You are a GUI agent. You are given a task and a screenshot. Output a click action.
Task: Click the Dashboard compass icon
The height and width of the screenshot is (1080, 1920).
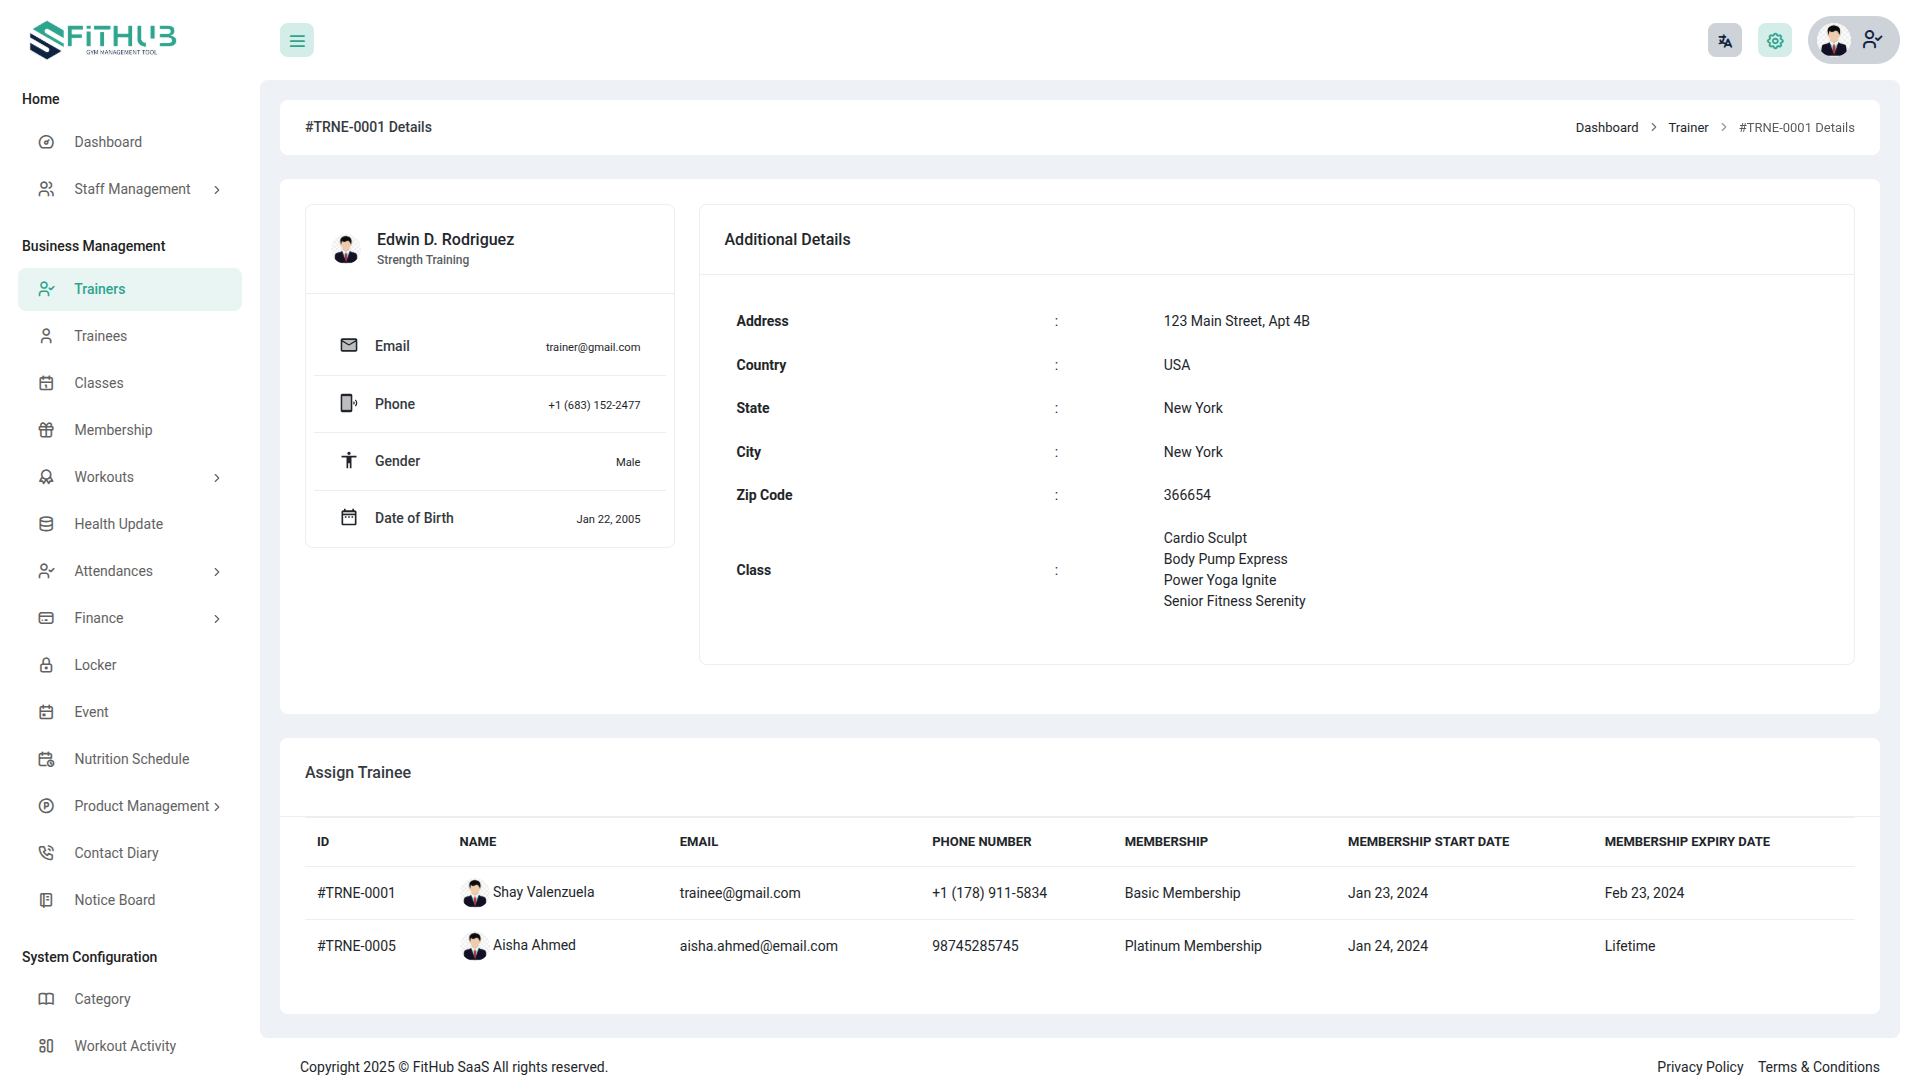click(x=46, y=142)
